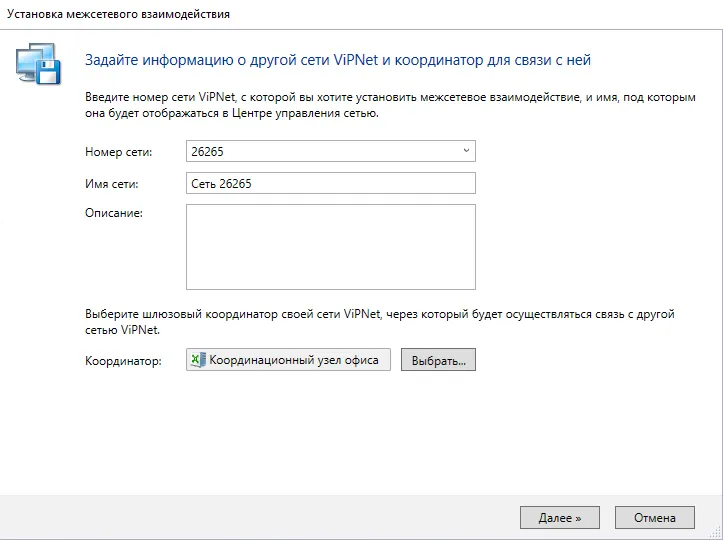The image size is (723, 540).
Task: Click the window title Установка межсетевого взаимодействия
Action: (x=119, y=14)
